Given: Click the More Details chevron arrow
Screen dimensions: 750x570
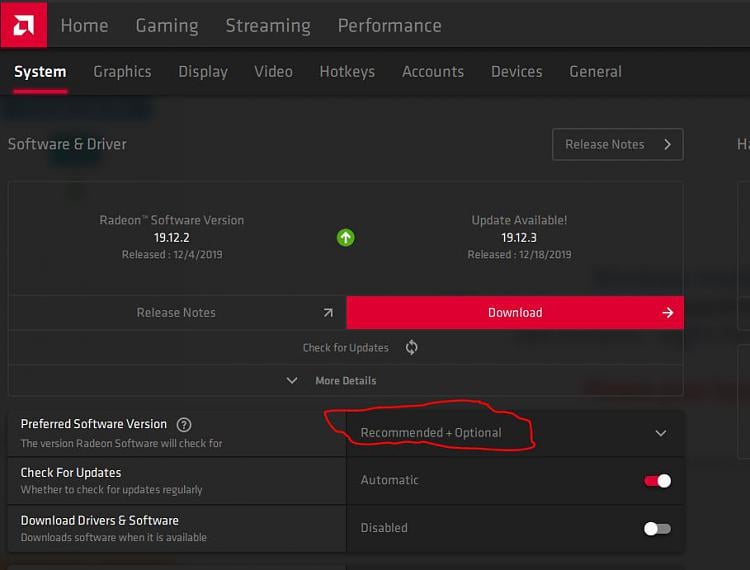Looking at the screenshot, I should click(x=292, y=381).
